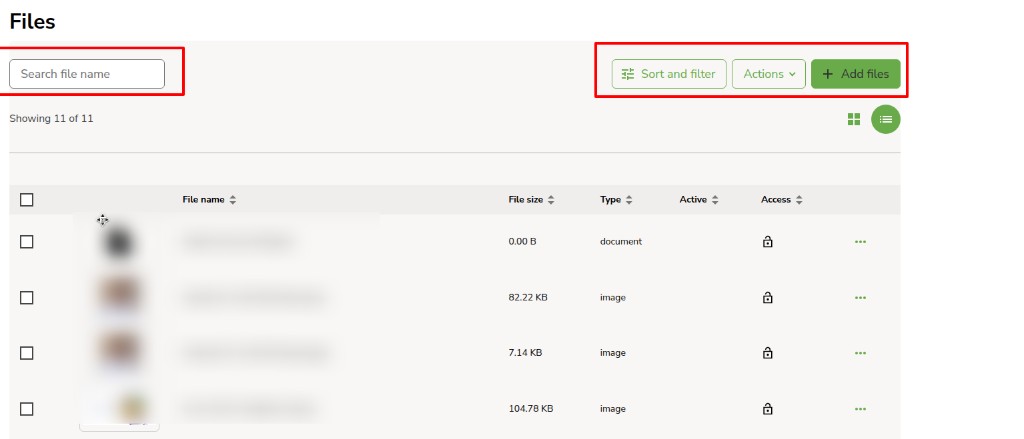Viewport: 1024px width, 439px height.
Task: Click the 'Files' page heading
Action: [x=32, y=22]
